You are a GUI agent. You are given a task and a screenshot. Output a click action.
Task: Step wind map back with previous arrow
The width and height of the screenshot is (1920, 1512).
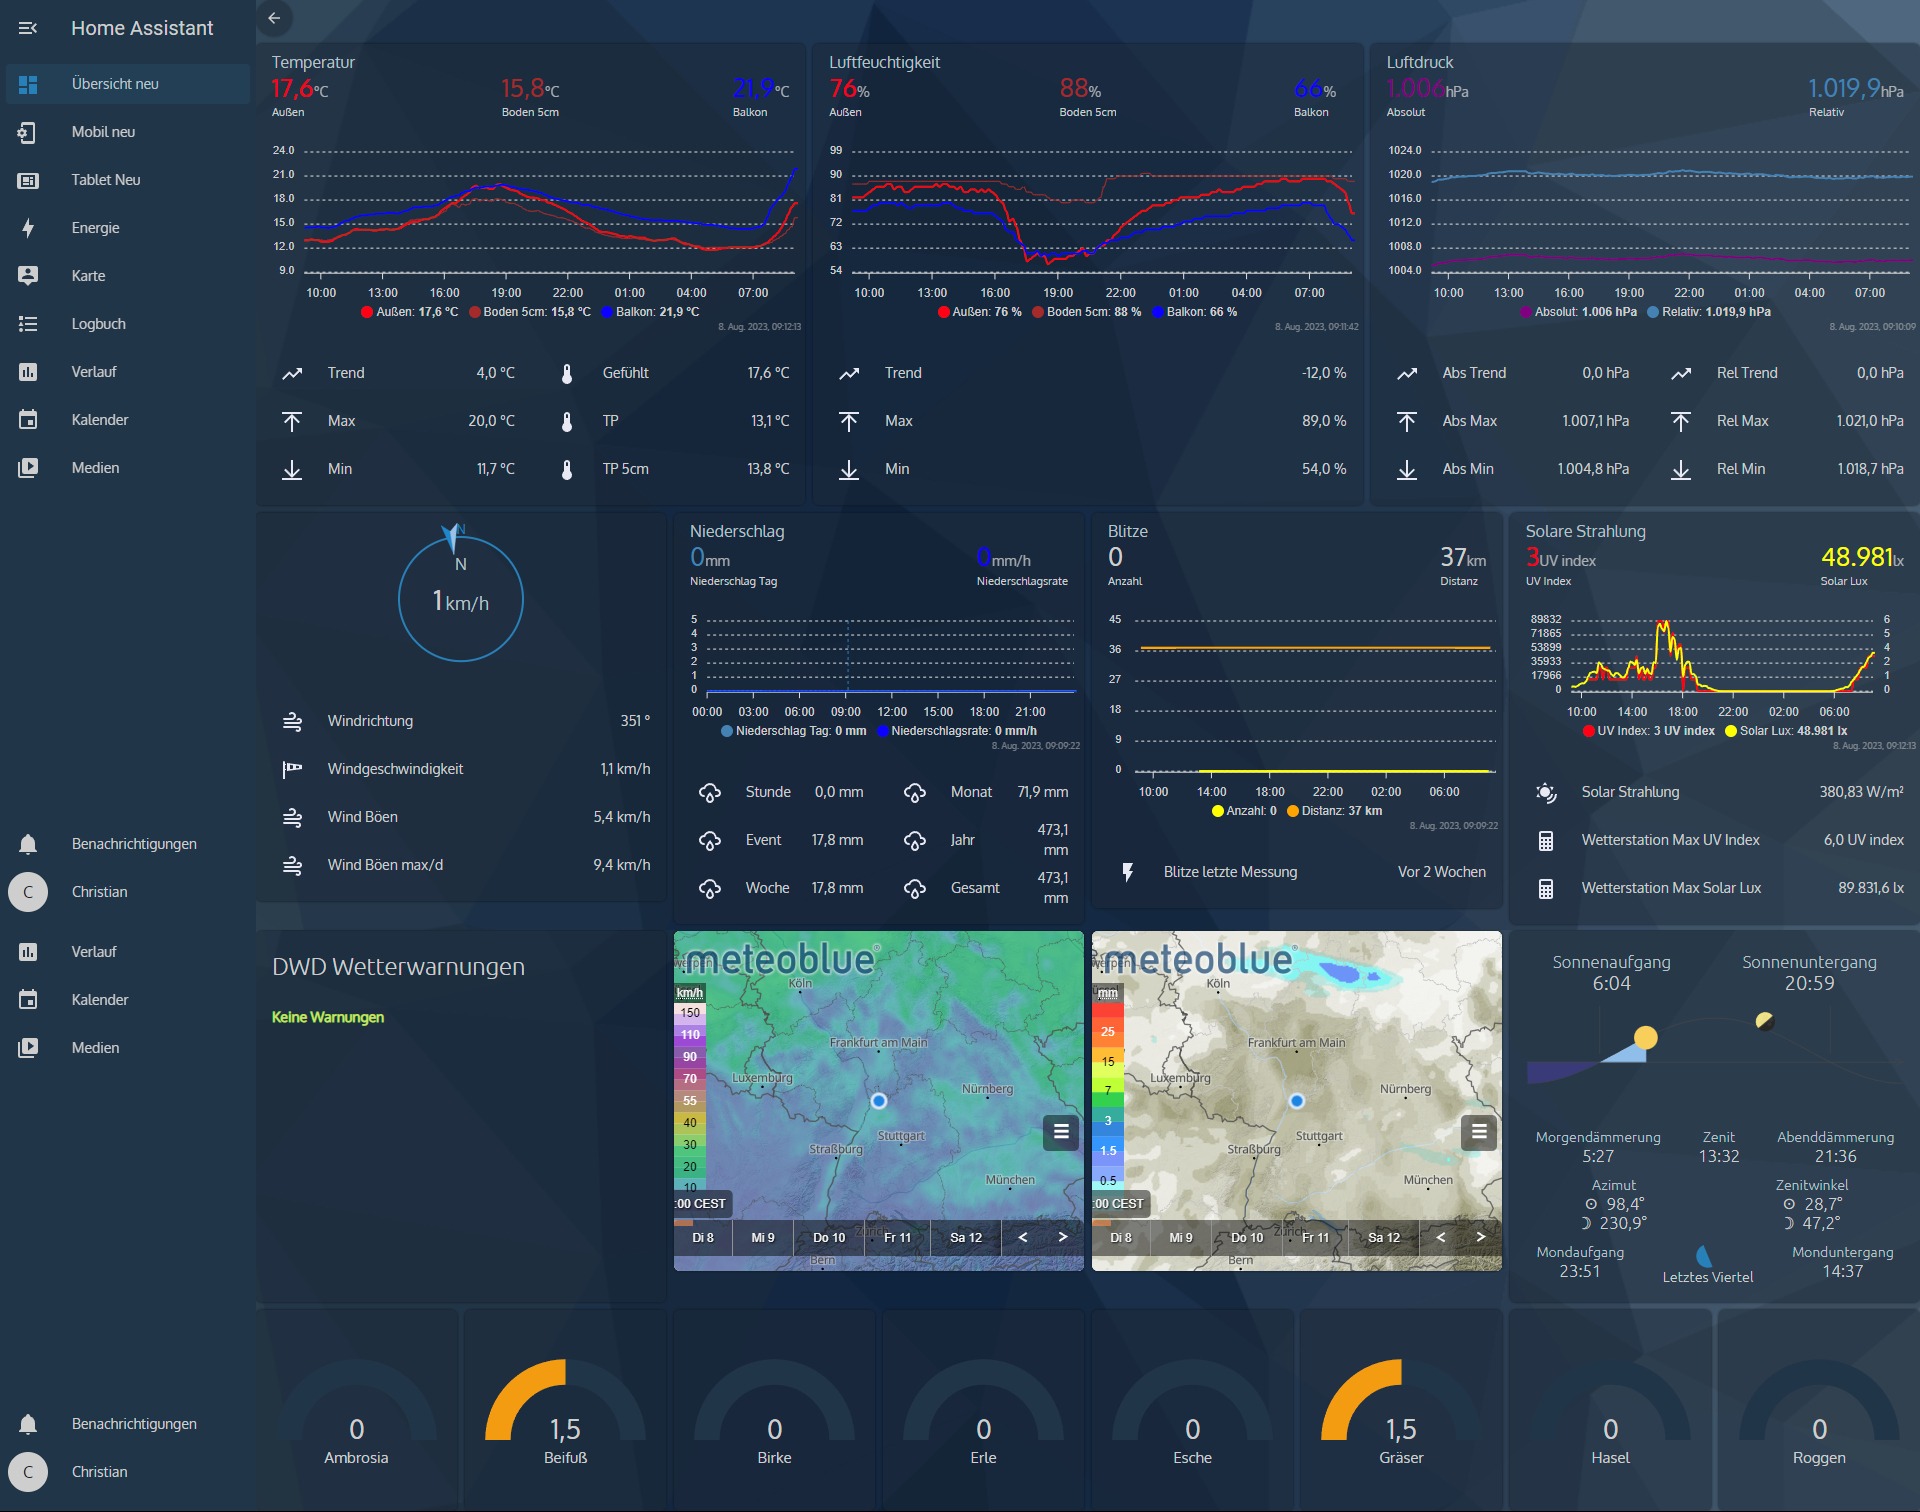pyautogui.click(x=1022, y=1237)
